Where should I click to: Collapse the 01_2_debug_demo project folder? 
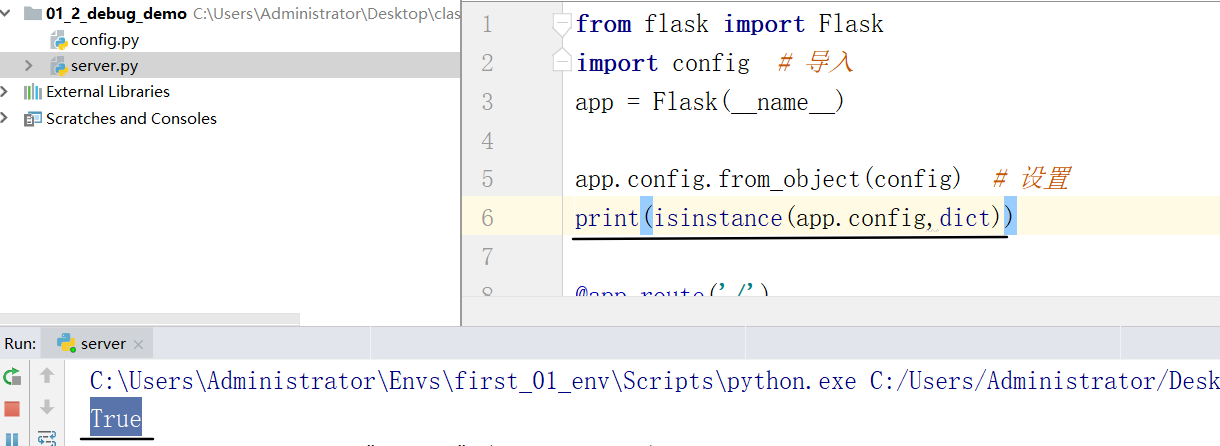coord(6,14)
